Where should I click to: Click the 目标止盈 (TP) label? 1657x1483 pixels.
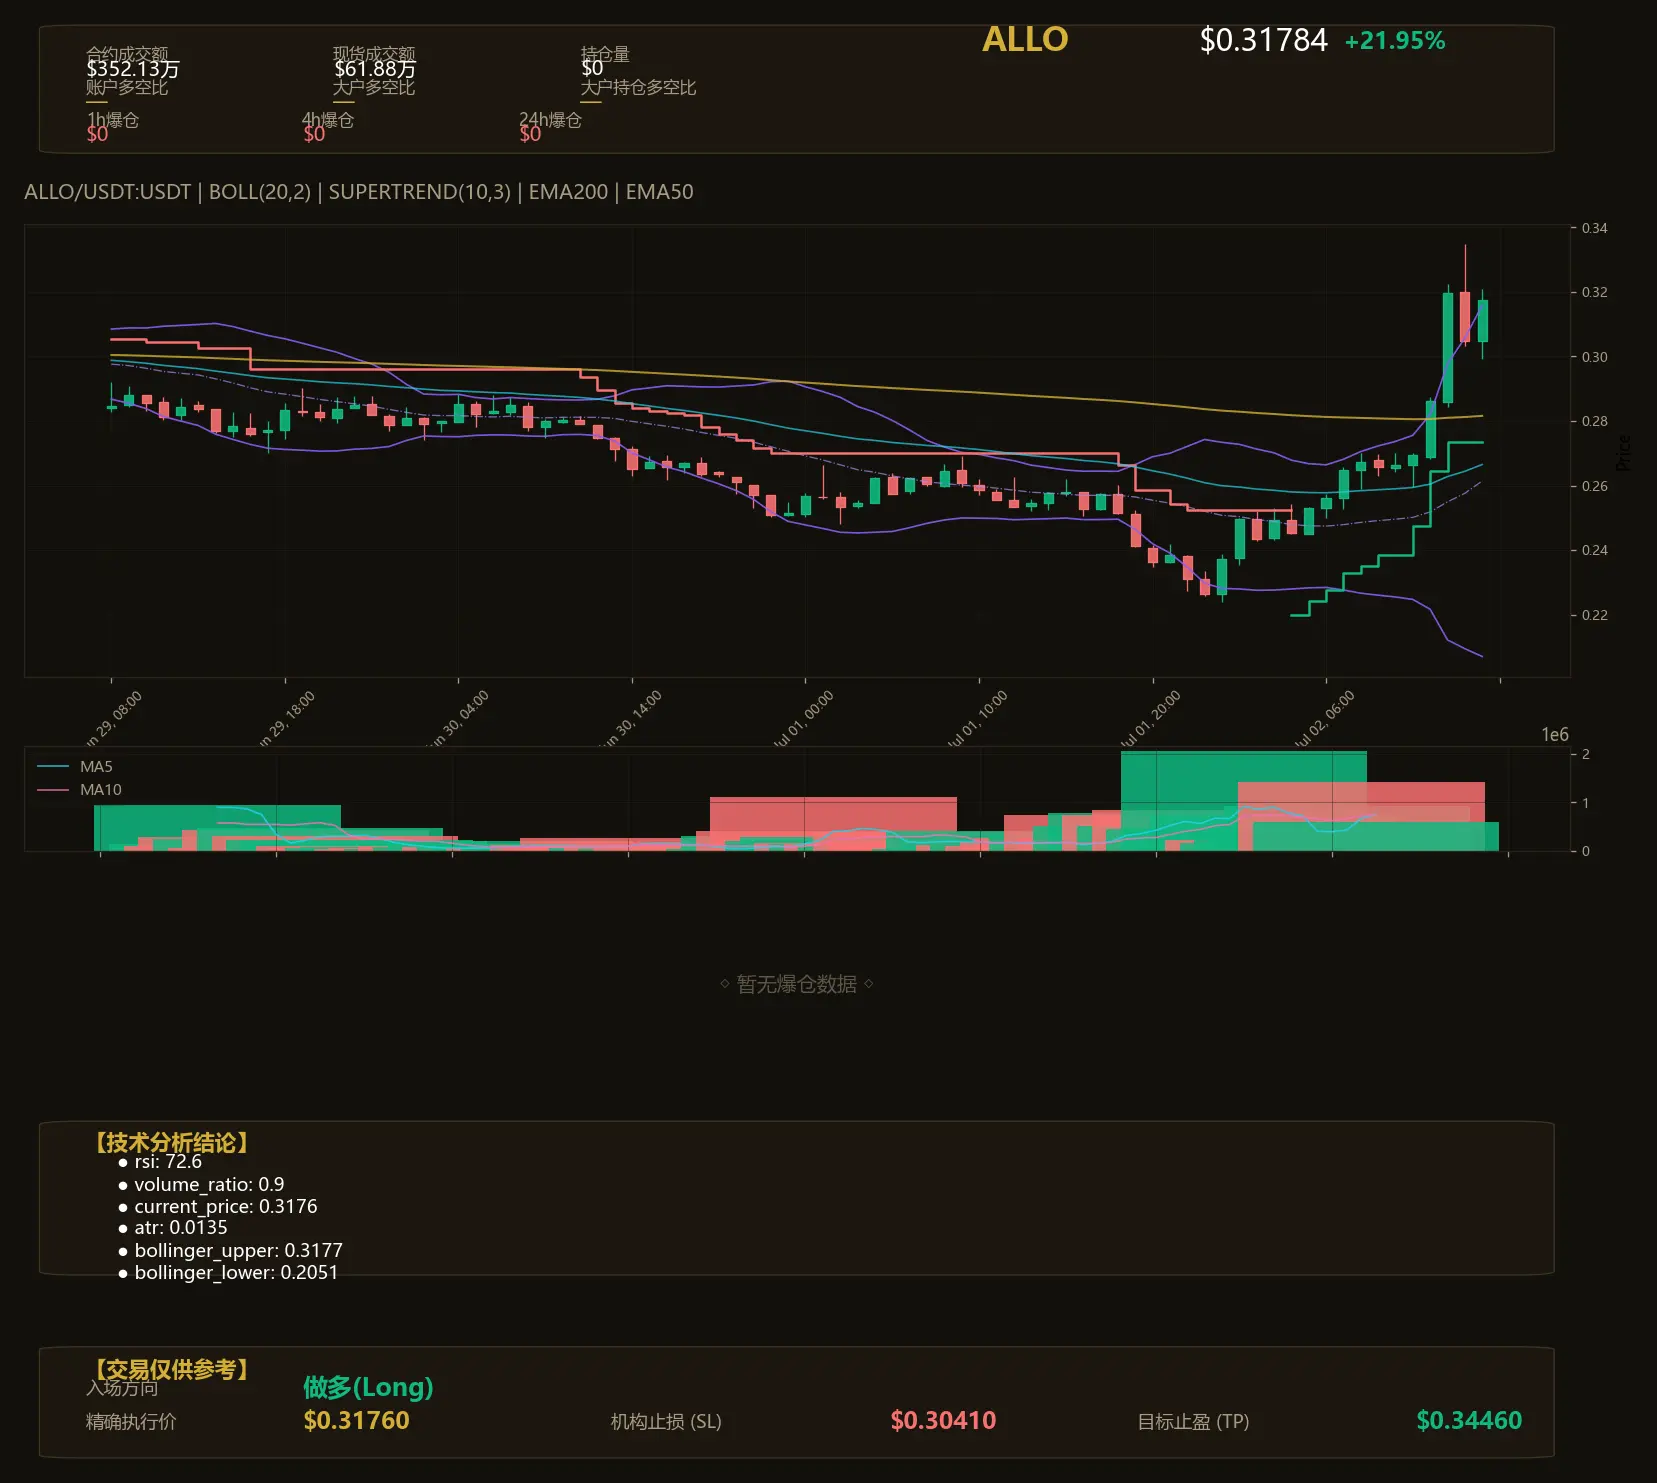(x=1193, y=1422)
